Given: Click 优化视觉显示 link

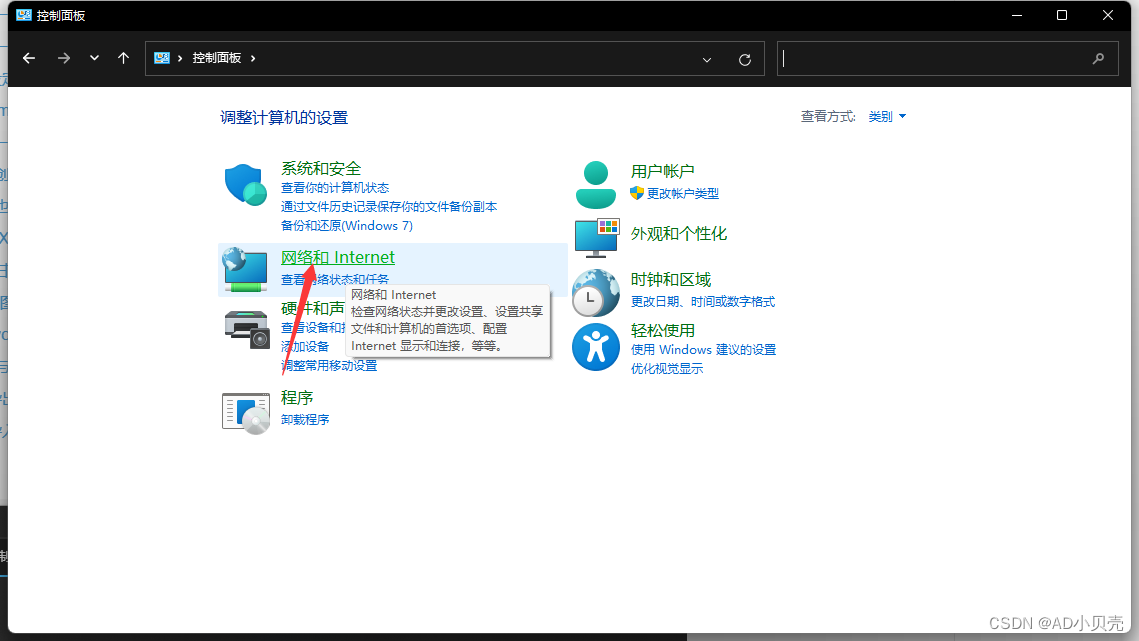Looking at the screenshot, I should [667, 368].
